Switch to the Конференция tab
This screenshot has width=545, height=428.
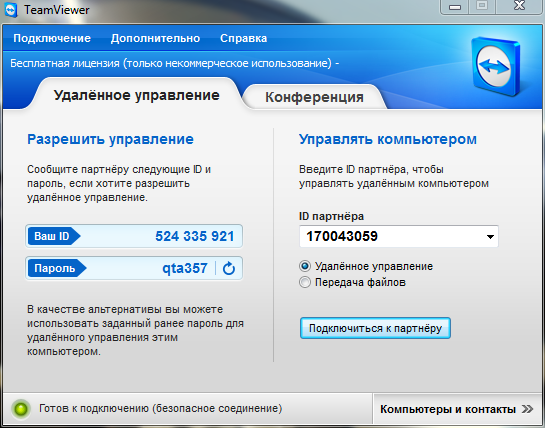(x=314, y=97)
